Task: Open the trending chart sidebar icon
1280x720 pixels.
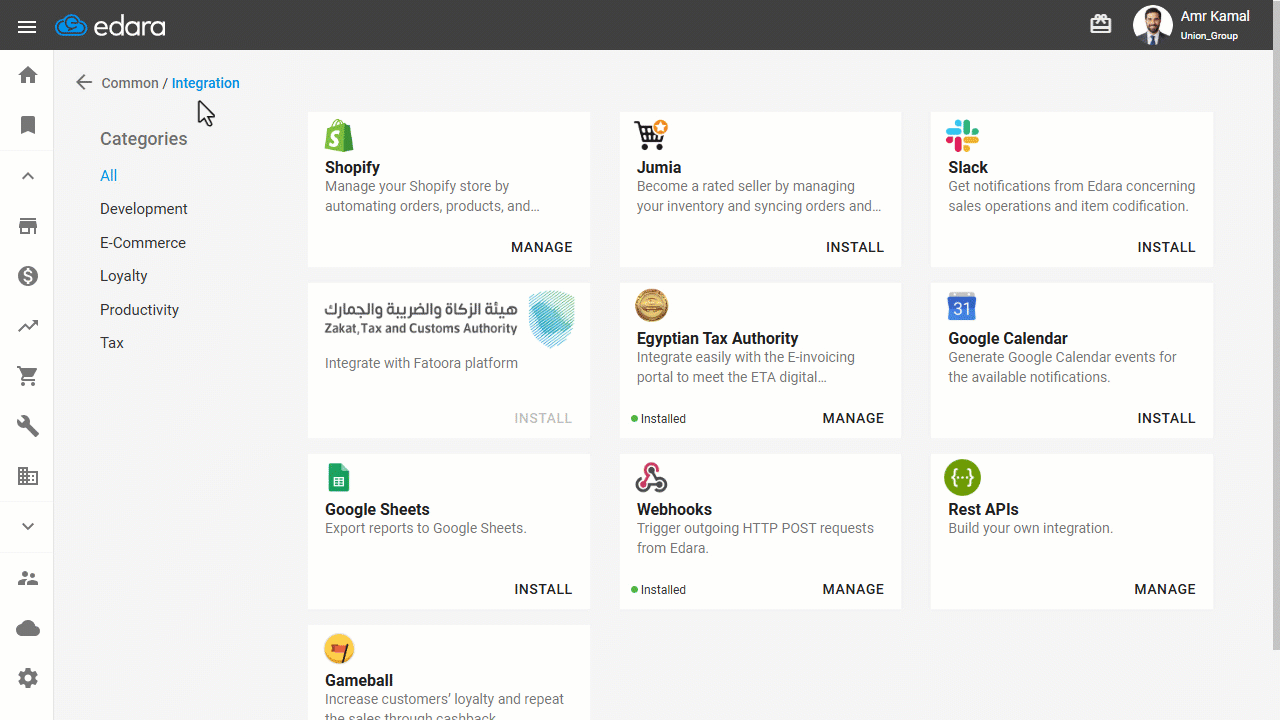Action: pyautogui.click(x=28, y=326)
